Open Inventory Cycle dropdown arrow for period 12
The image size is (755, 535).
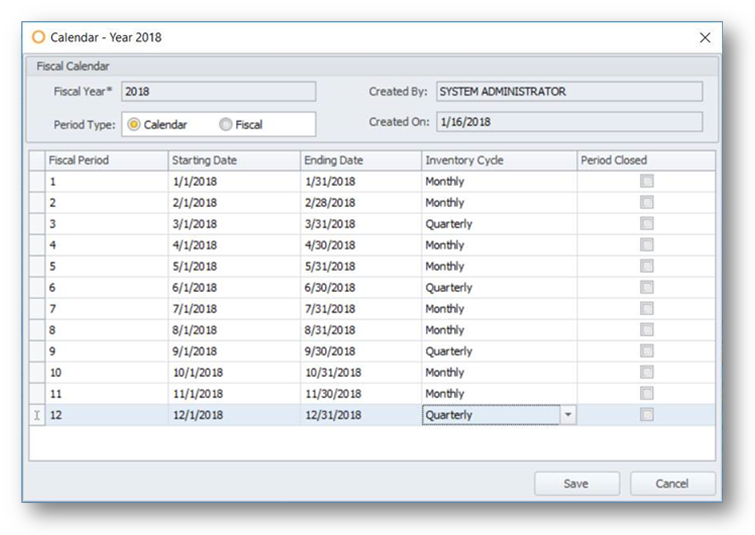[x=568, y=415]
